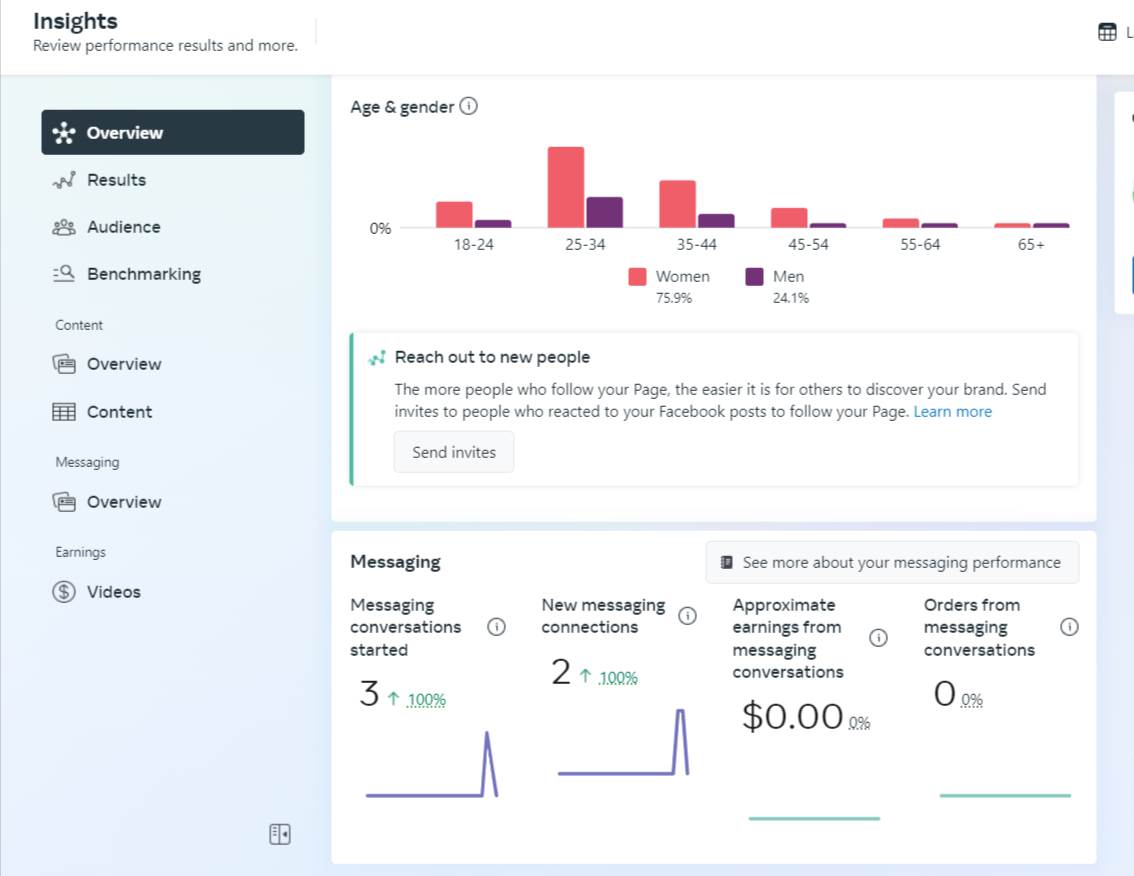Click the Send invites button

pyautogui.click(x=454, y=452)
